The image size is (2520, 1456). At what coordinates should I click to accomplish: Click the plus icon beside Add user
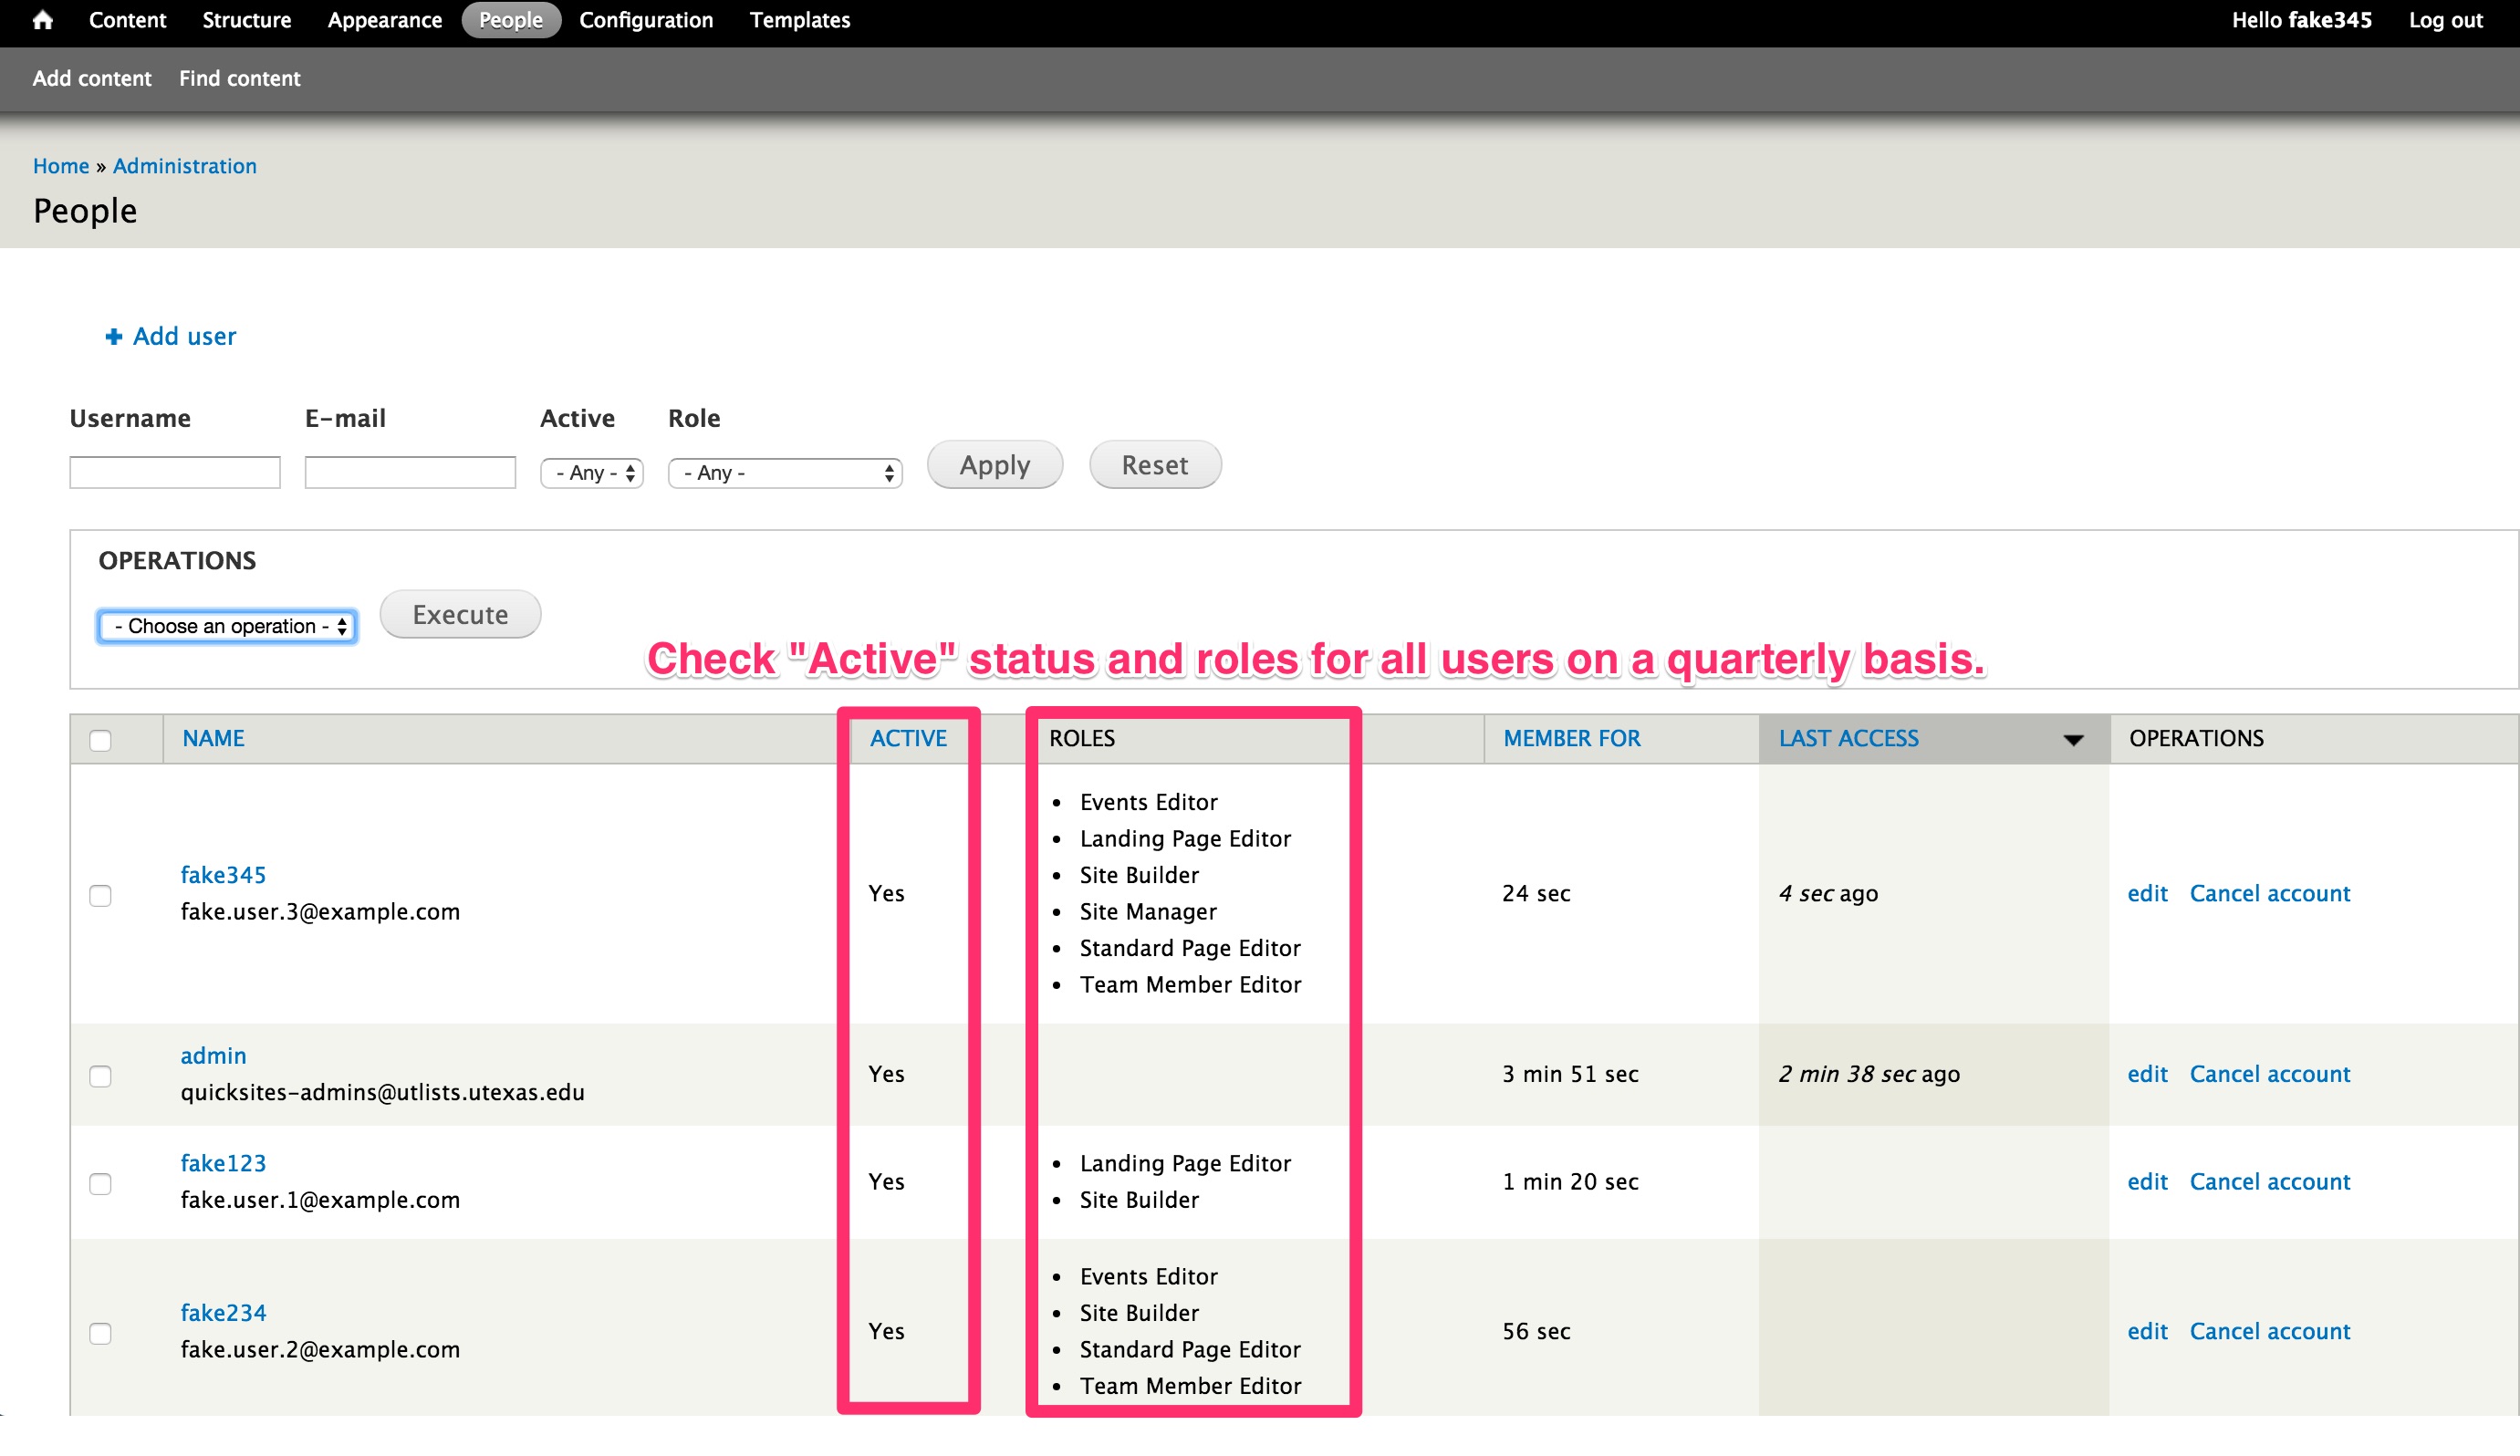click(114, 337)
